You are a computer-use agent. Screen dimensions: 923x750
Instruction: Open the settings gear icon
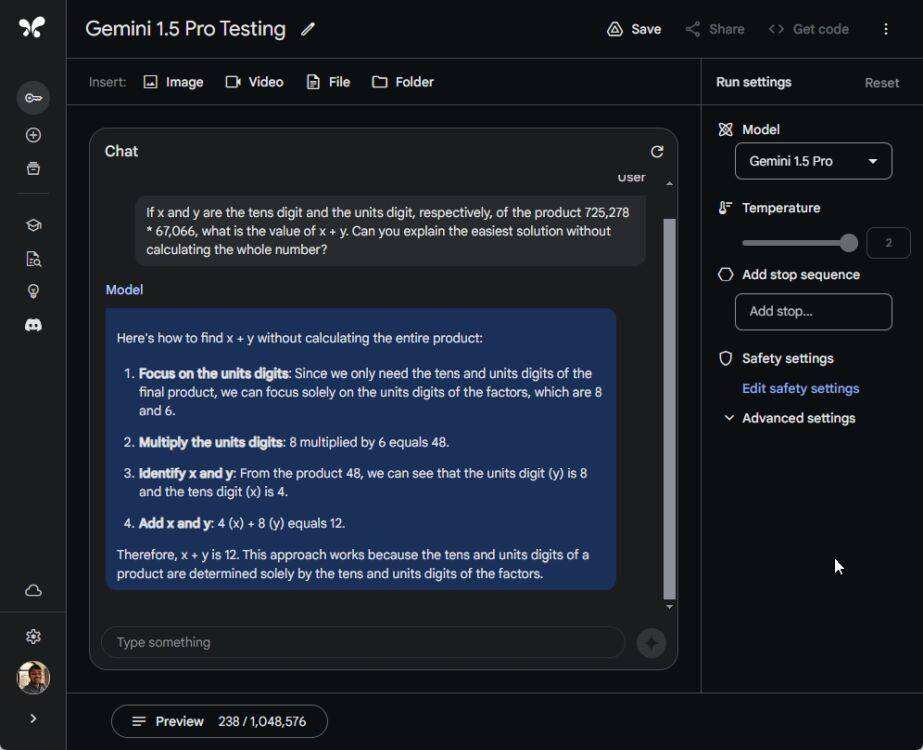[x=33, y=637]
